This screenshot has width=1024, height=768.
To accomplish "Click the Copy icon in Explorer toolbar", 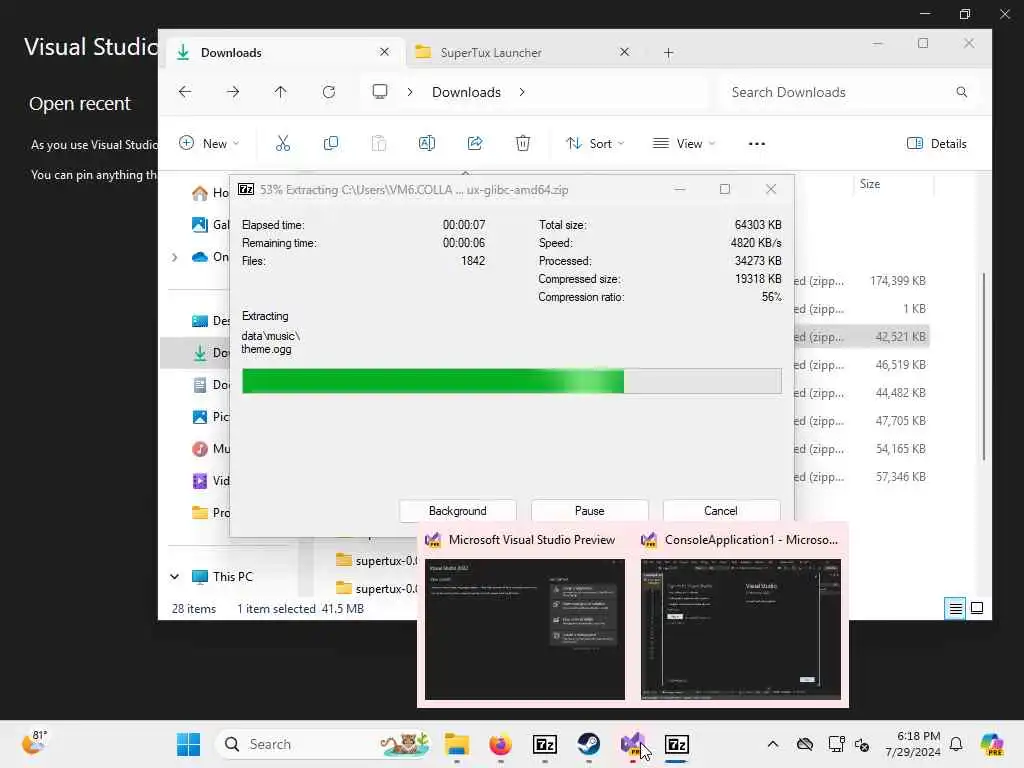I will click(331, 144).
